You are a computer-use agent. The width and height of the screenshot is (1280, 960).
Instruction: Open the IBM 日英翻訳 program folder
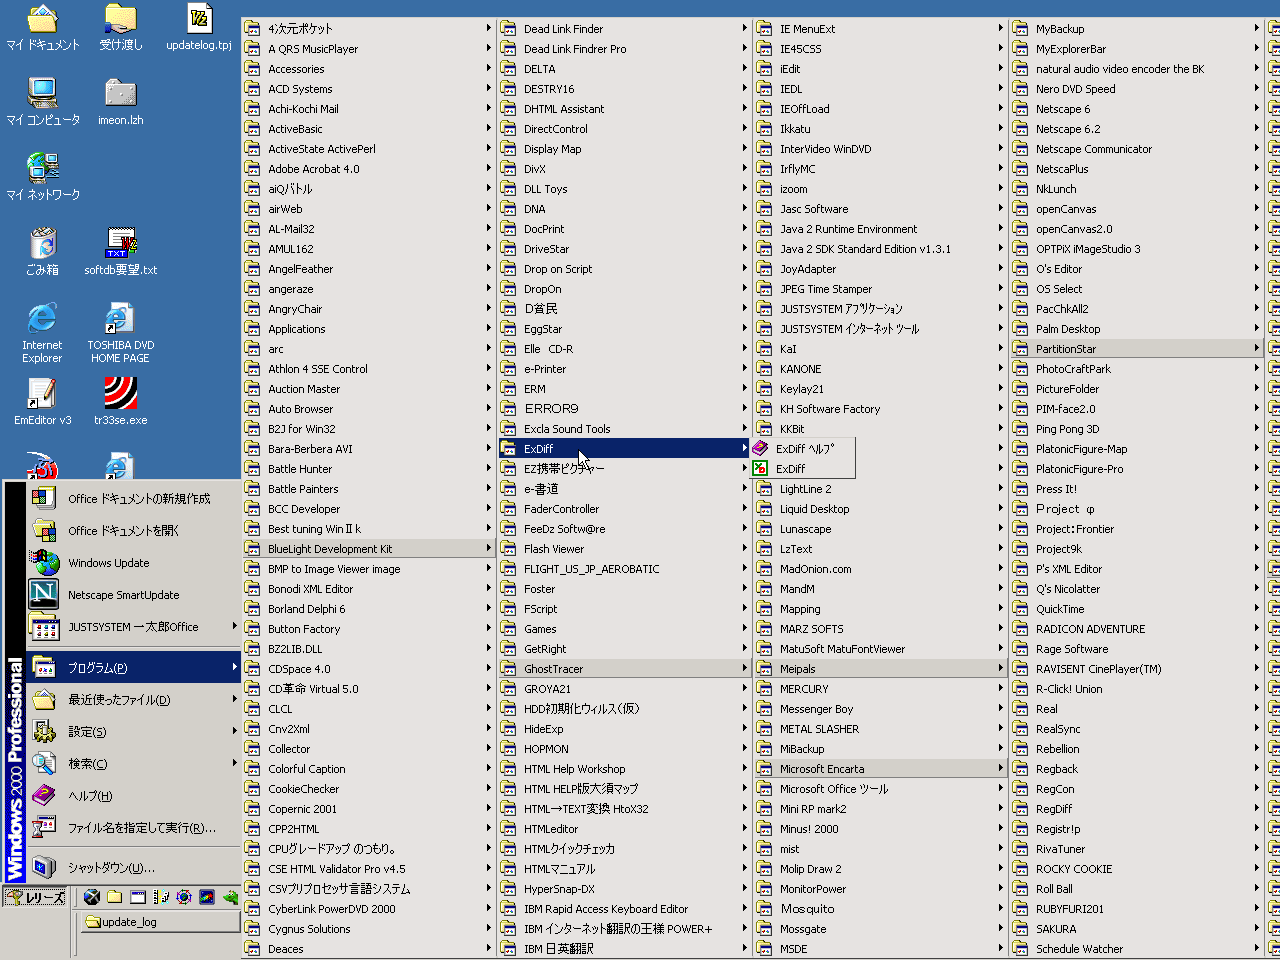625,948
